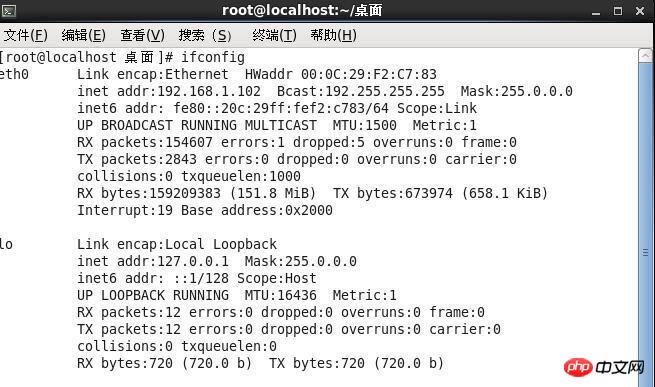
Task: Open the 文件(F) menu
Action: click(25, 35)
